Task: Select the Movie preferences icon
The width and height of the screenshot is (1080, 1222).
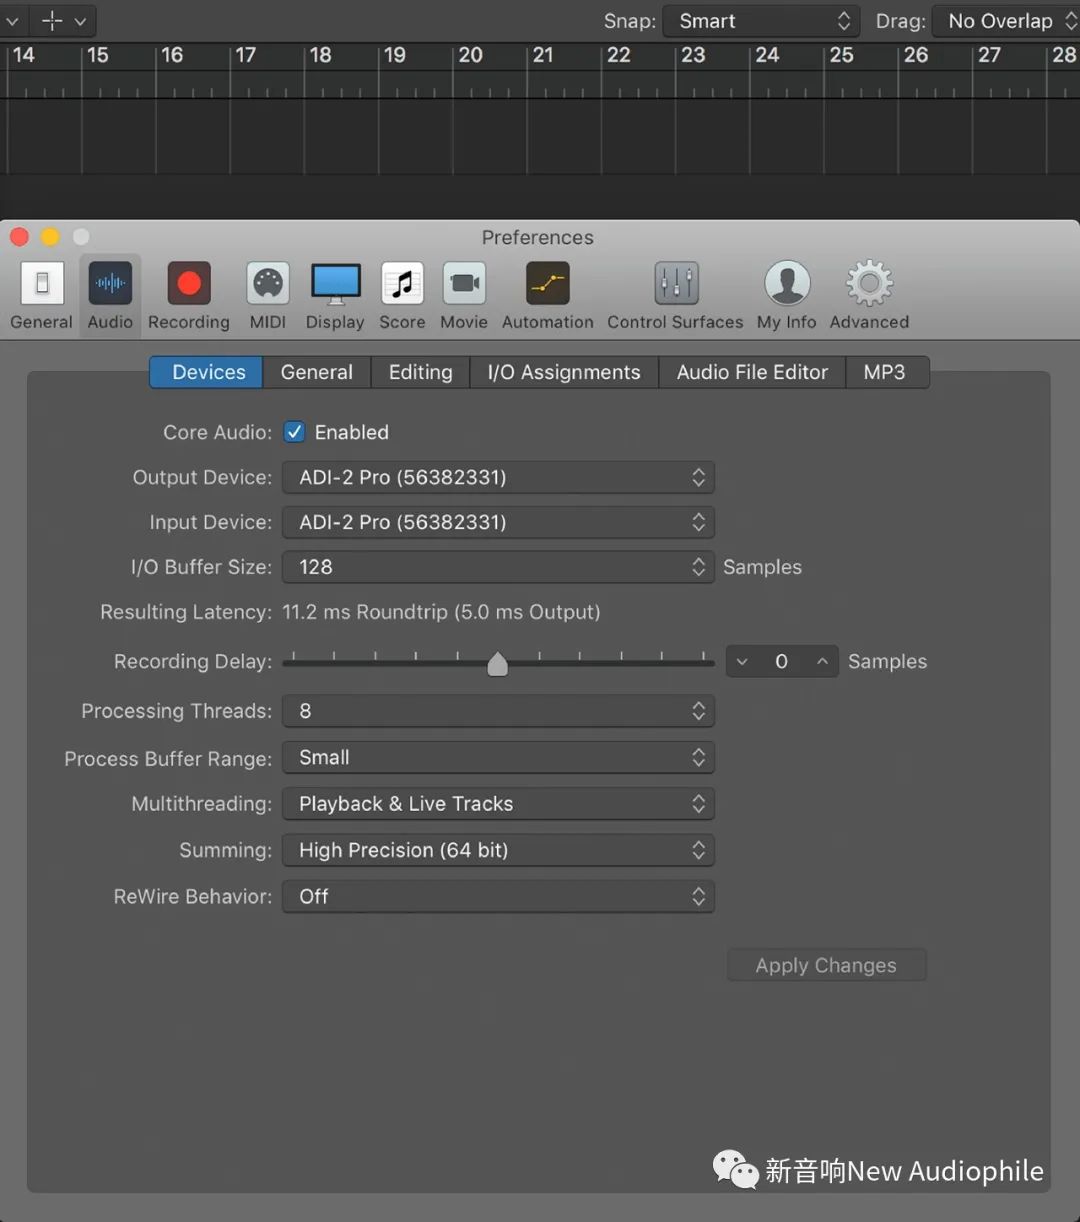Action: (x=464, y=285)
